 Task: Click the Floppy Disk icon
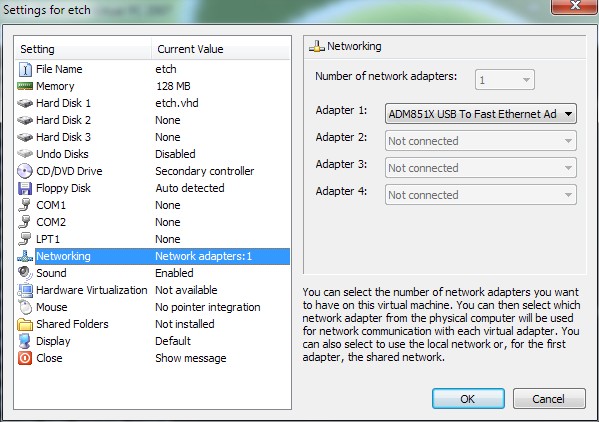tap(25, 188)
